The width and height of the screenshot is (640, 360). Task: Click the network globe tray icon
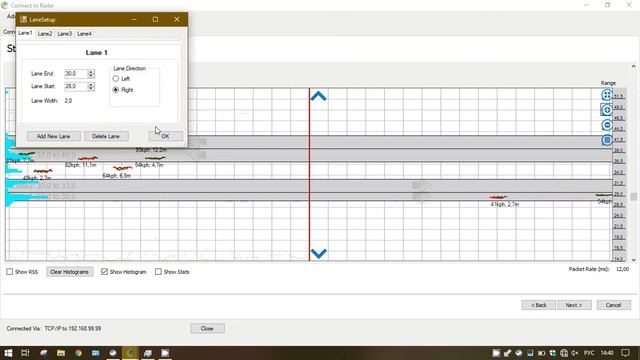[564, 353]
